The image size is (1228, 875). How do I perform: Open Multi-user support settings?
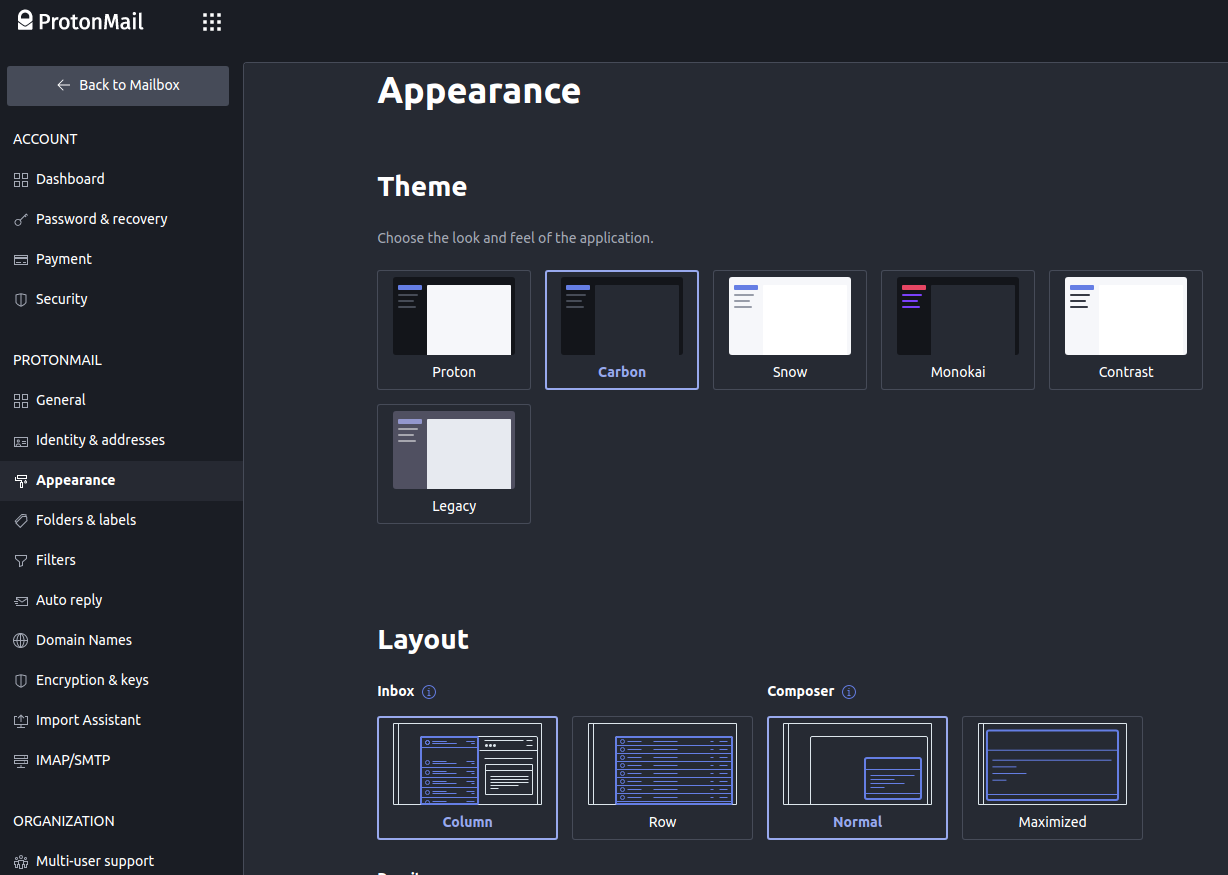coord(94,861)
